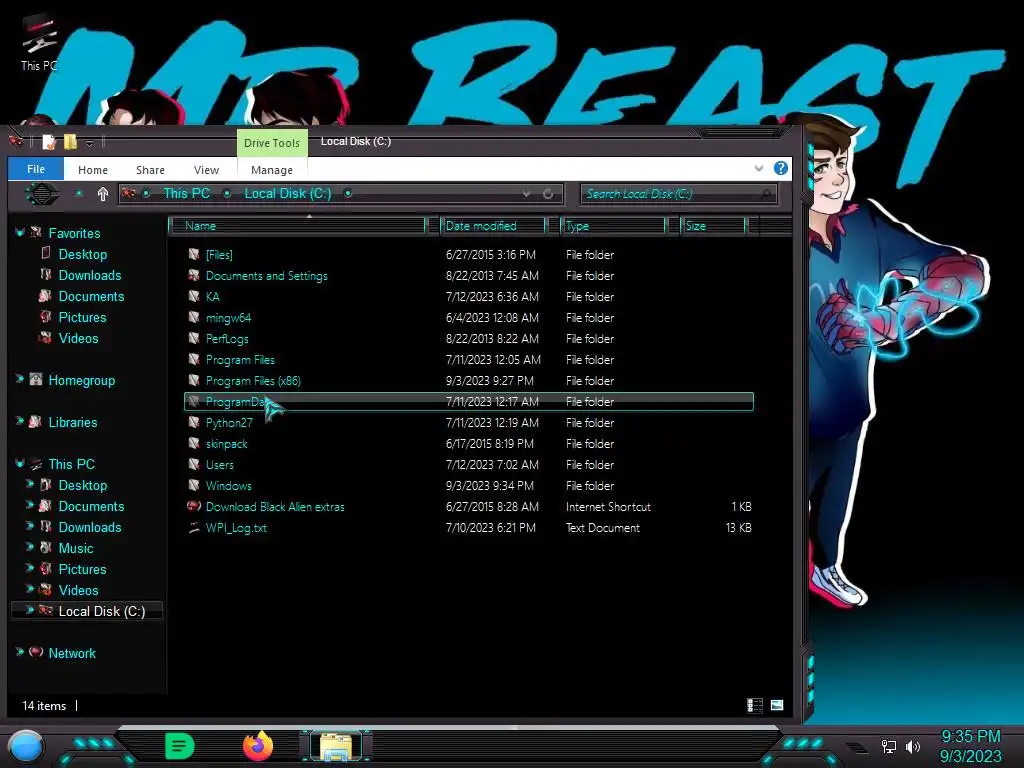Collapse the Favorites tree node
The image size is (1024, 768).
tap(20, 232)
